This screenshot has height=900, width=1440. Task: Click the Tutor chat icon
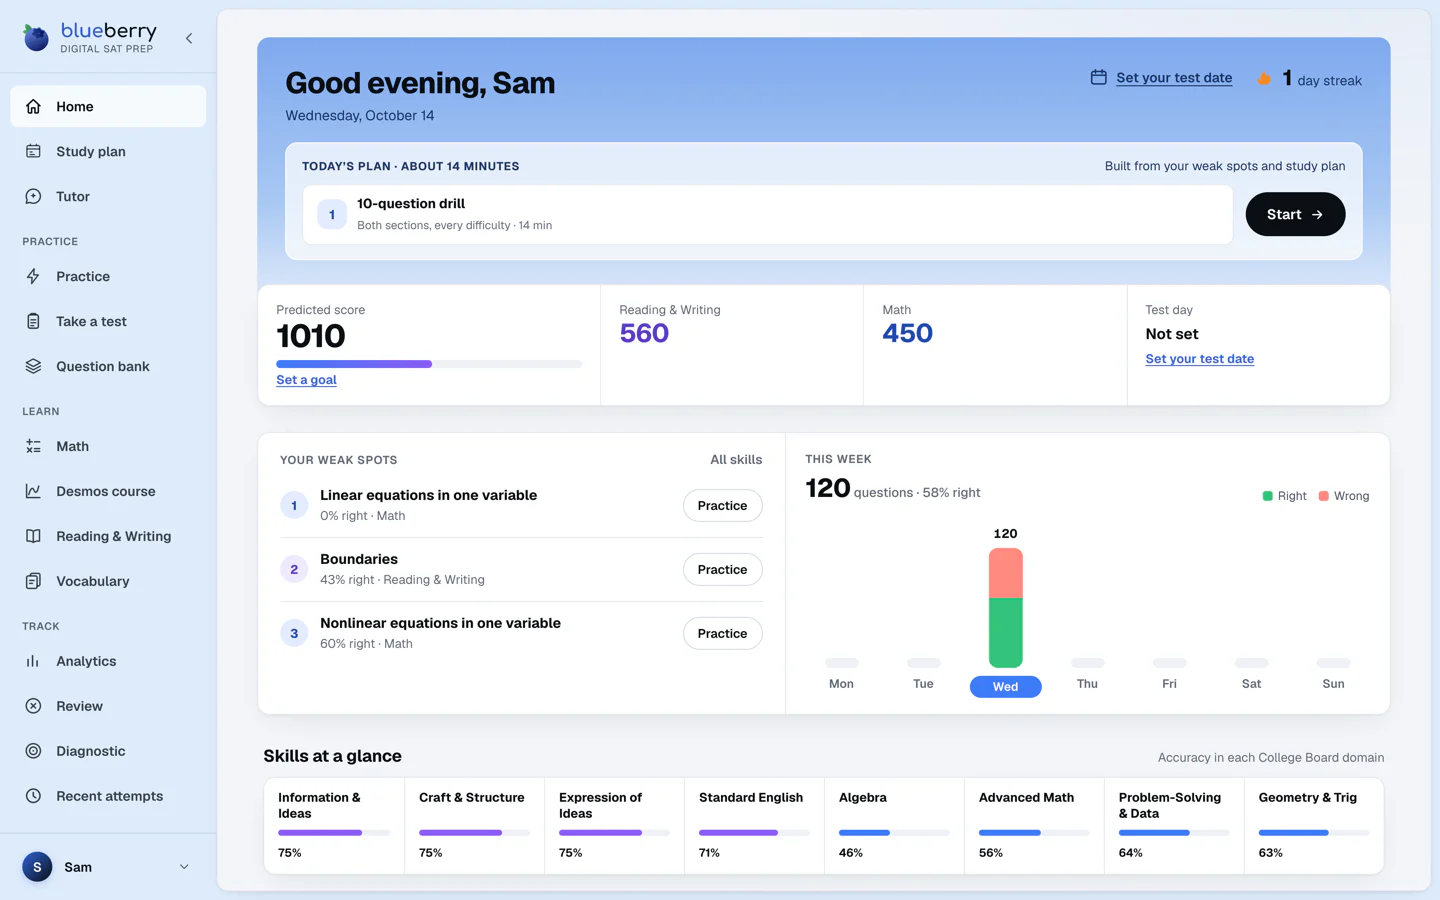pos(33,196)
